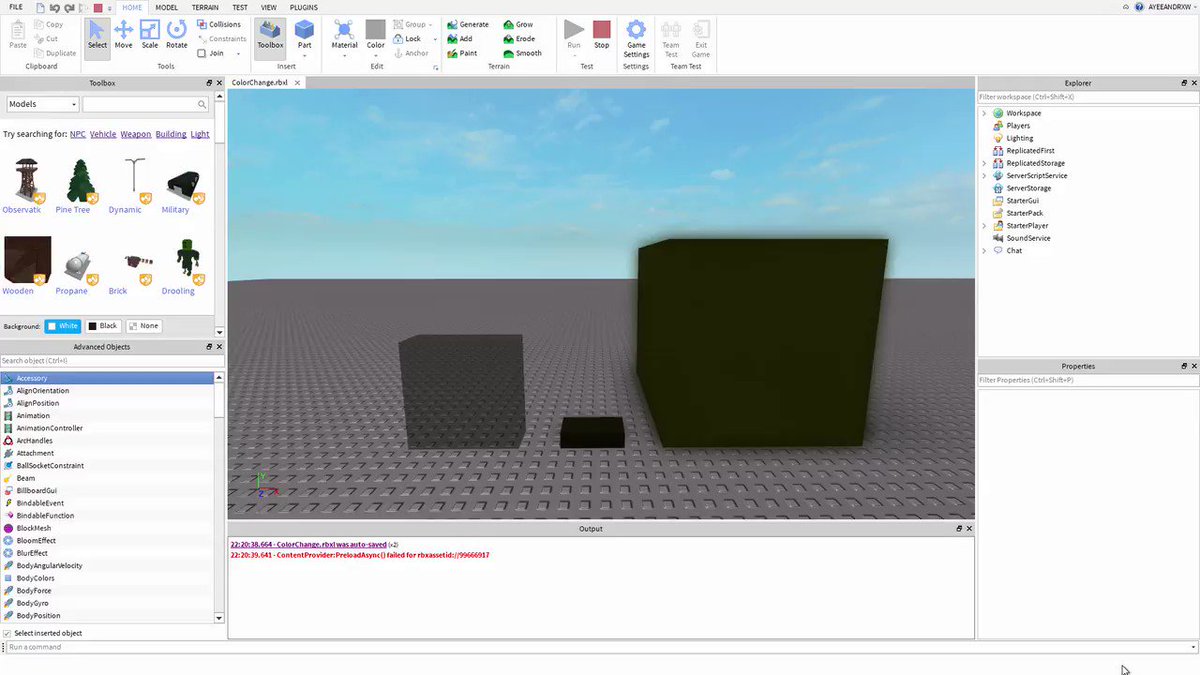
Task: Set toolbox background to White
Action: [62, 326]
